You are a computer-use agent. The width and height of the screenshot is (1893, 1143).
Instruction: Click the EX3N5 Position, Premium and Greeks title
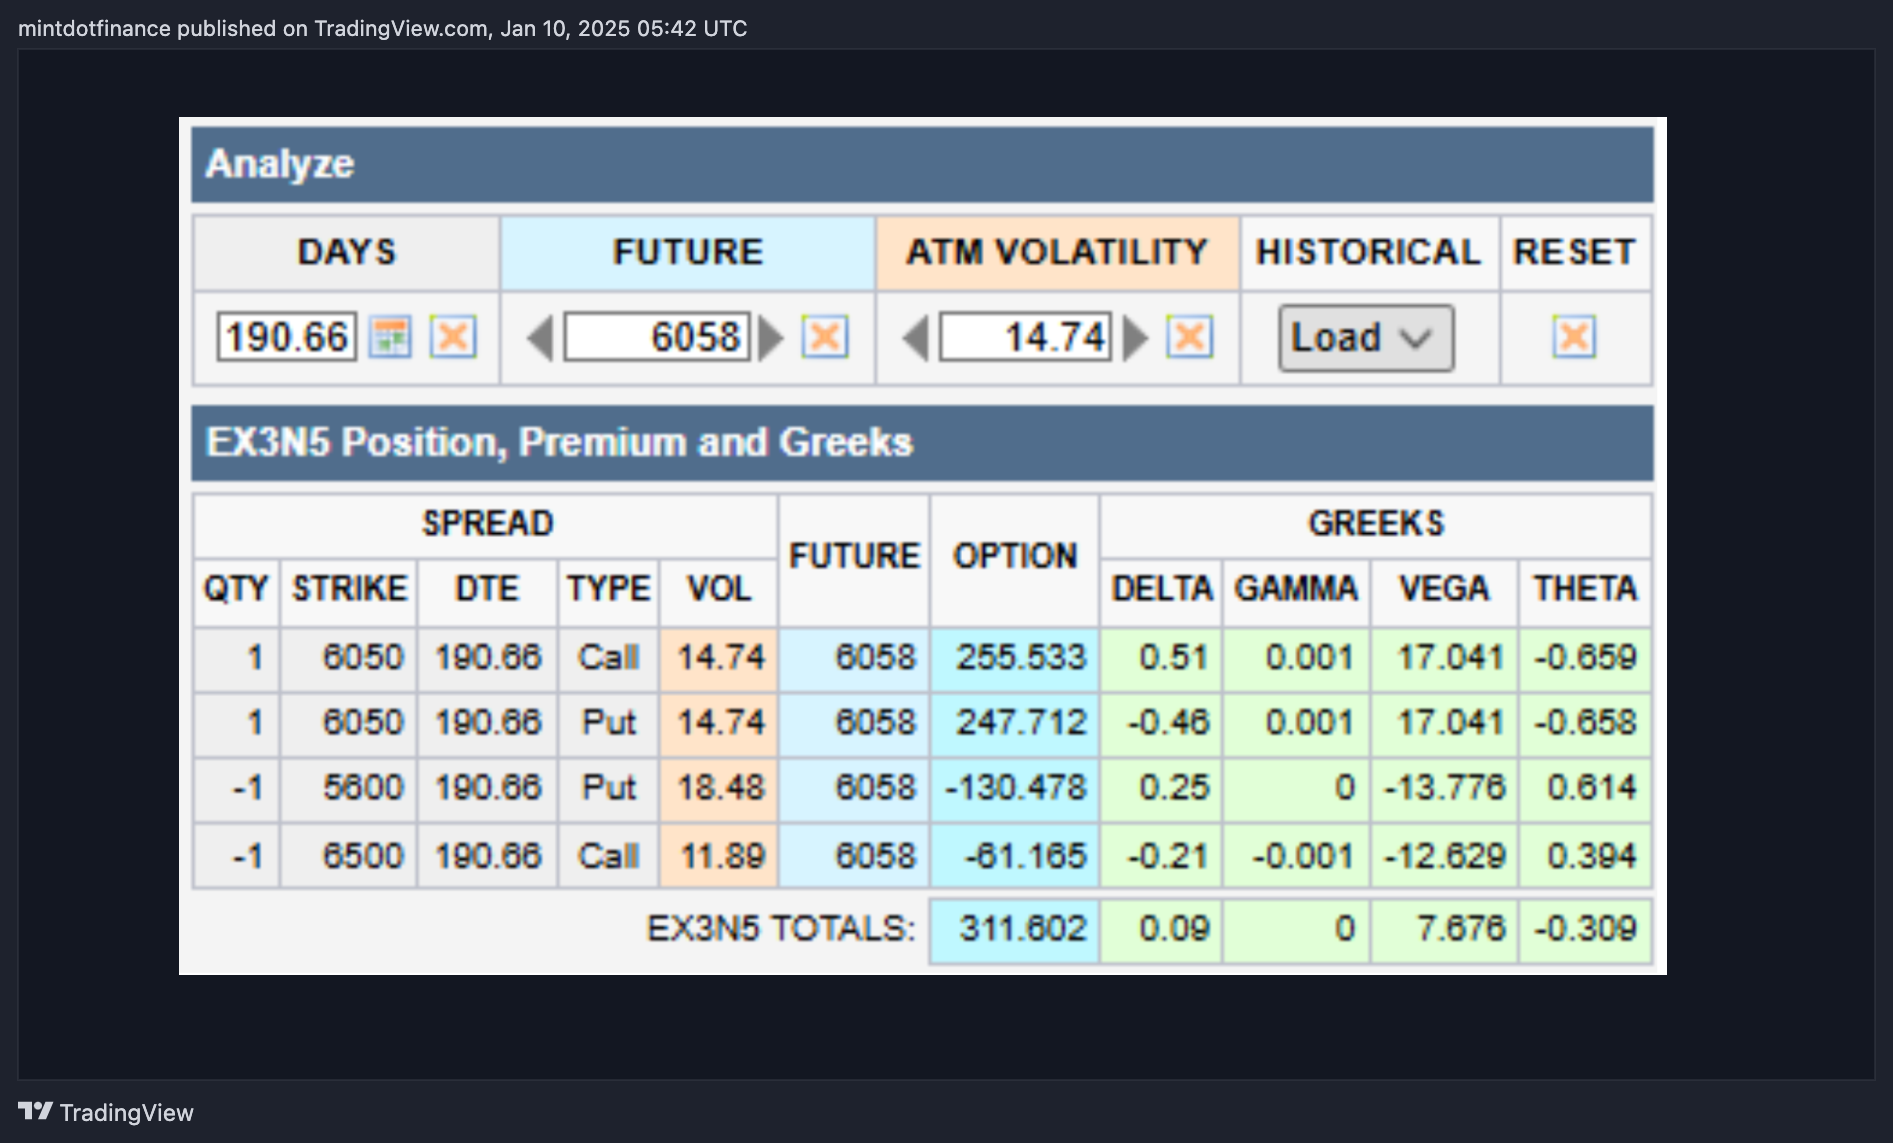559,442
